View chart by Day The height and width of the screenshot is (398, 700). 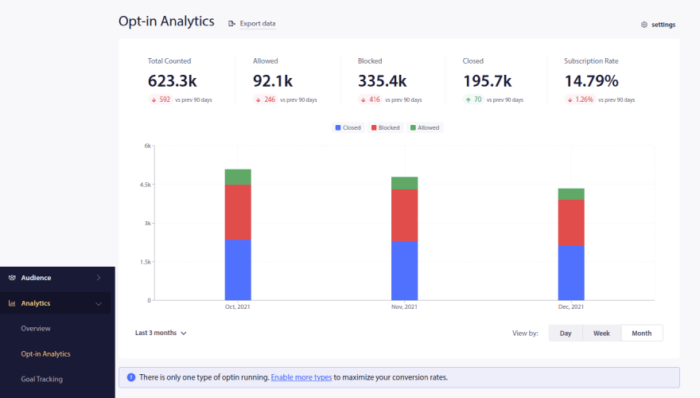566,333
